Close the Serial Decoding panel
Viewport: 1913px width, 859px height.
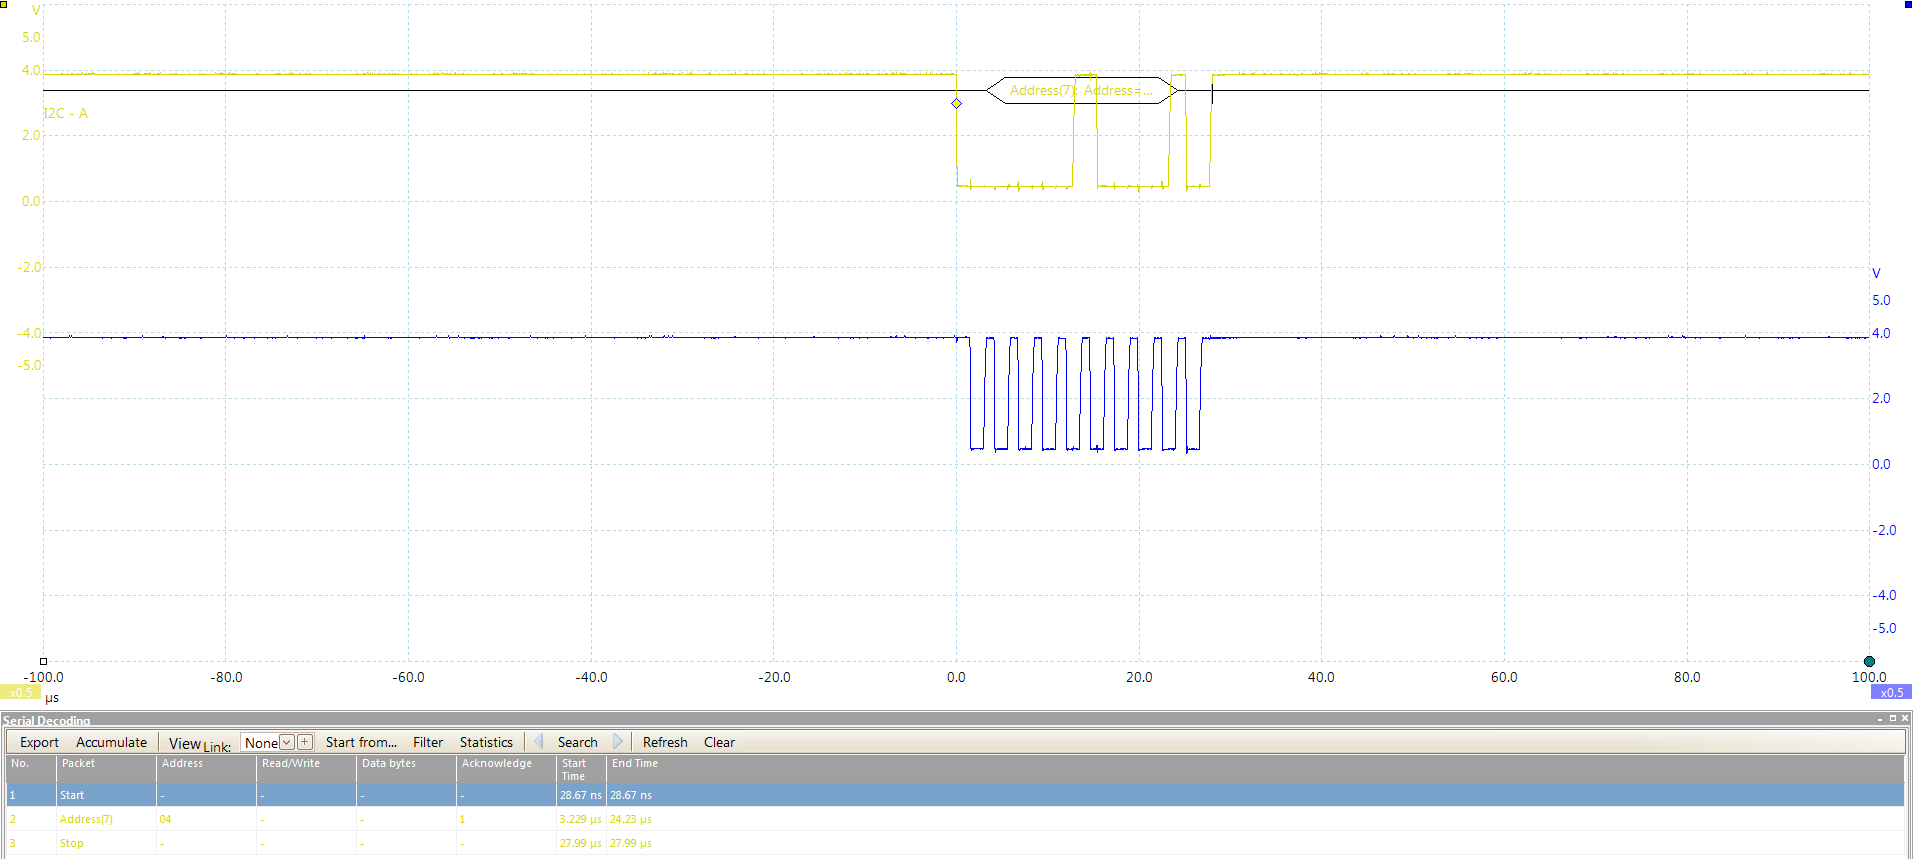1905,719
